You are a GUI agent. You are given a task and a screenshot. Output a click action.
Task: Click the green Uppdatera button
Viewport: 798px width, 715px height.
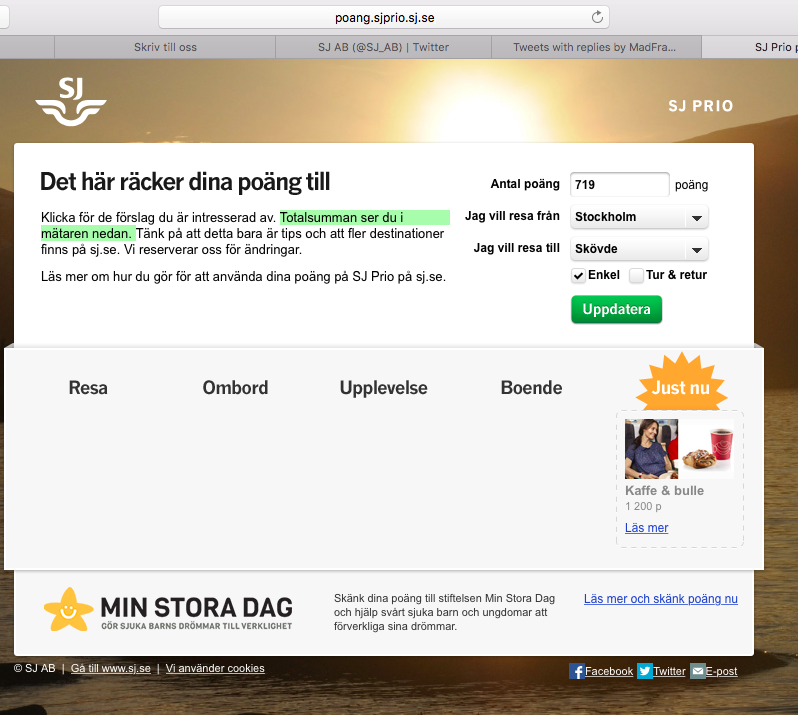point(616,309)
